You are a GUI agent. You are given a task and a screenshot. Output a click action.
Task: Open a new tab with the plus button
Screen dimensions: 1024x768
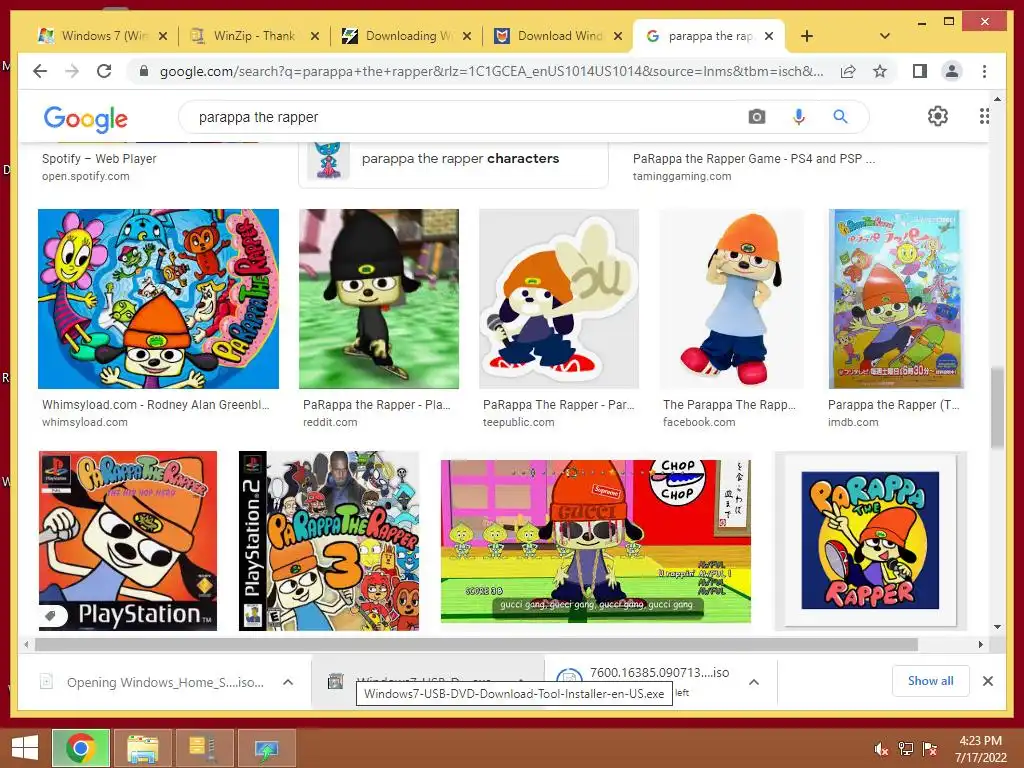807,36
